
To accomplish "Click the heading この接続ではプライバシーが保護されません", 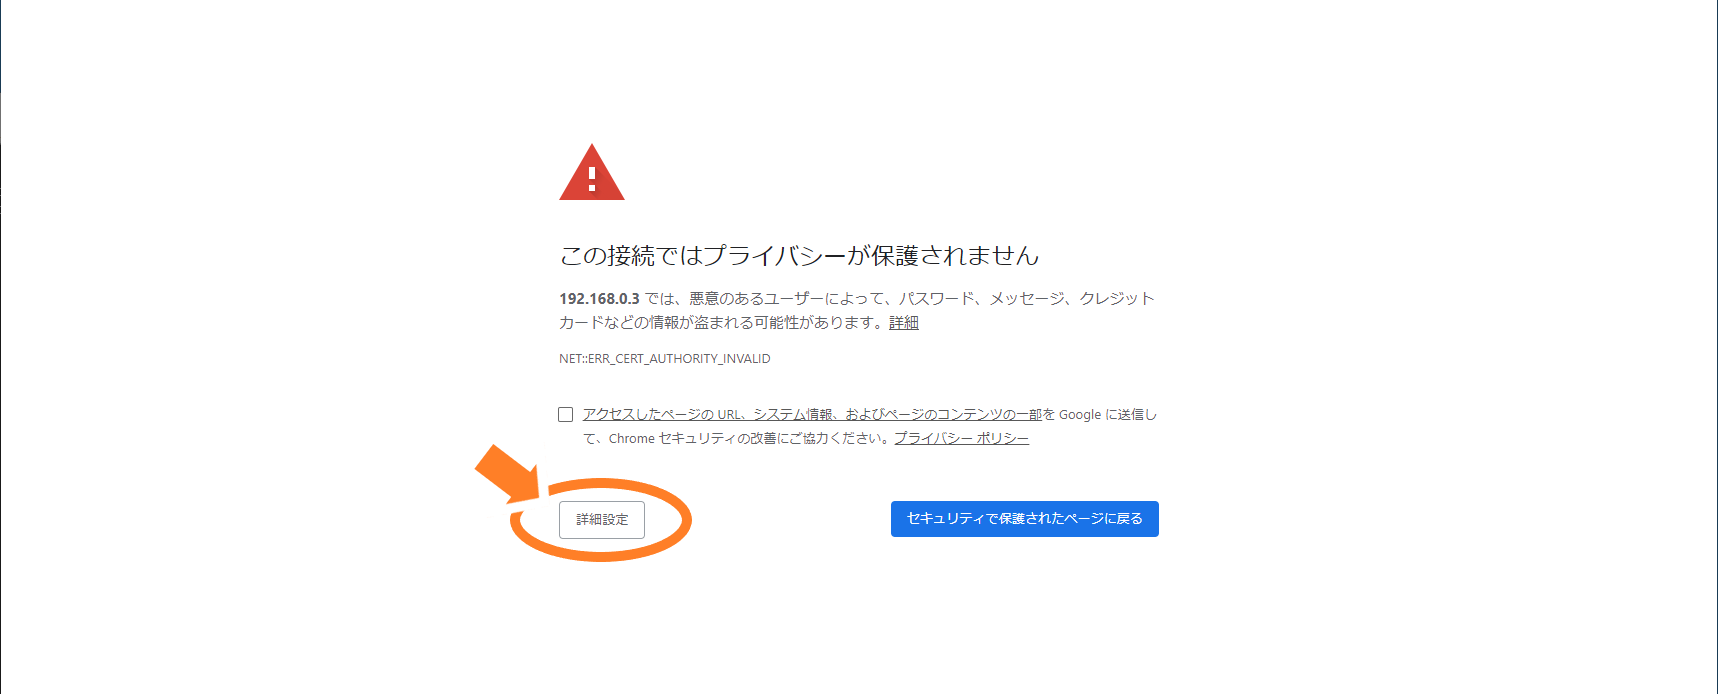I will 799,256.
